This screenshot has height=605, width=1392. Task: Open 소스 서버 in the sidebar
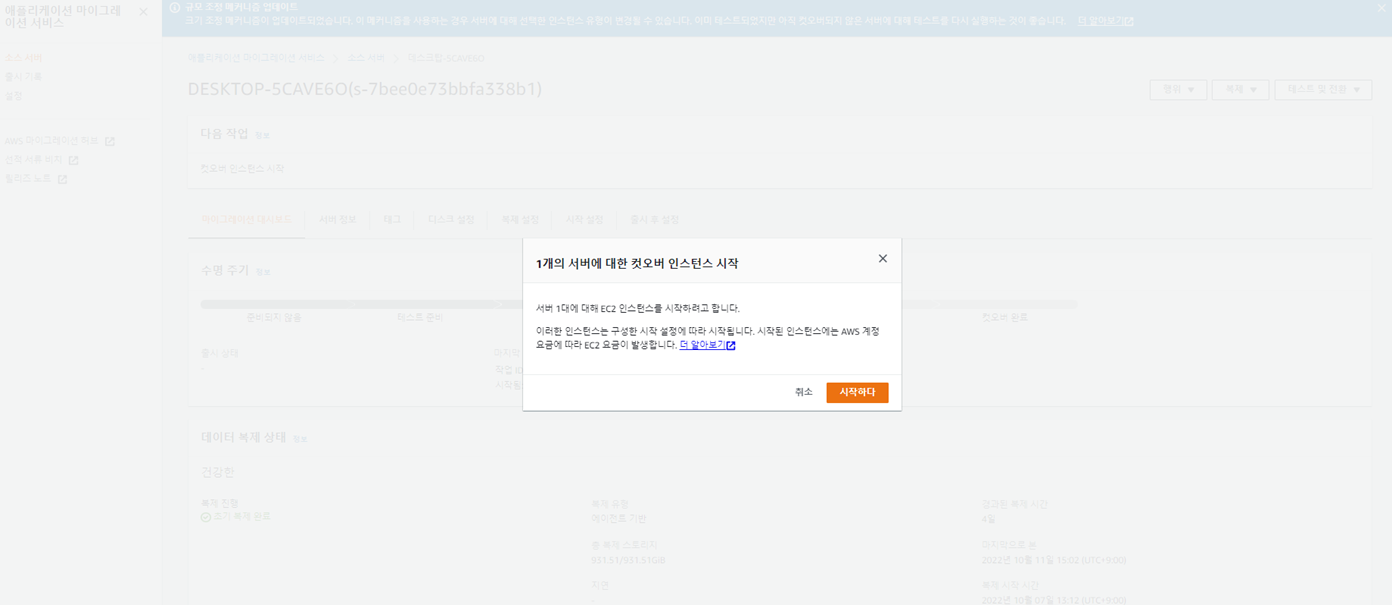coord(23,58)
